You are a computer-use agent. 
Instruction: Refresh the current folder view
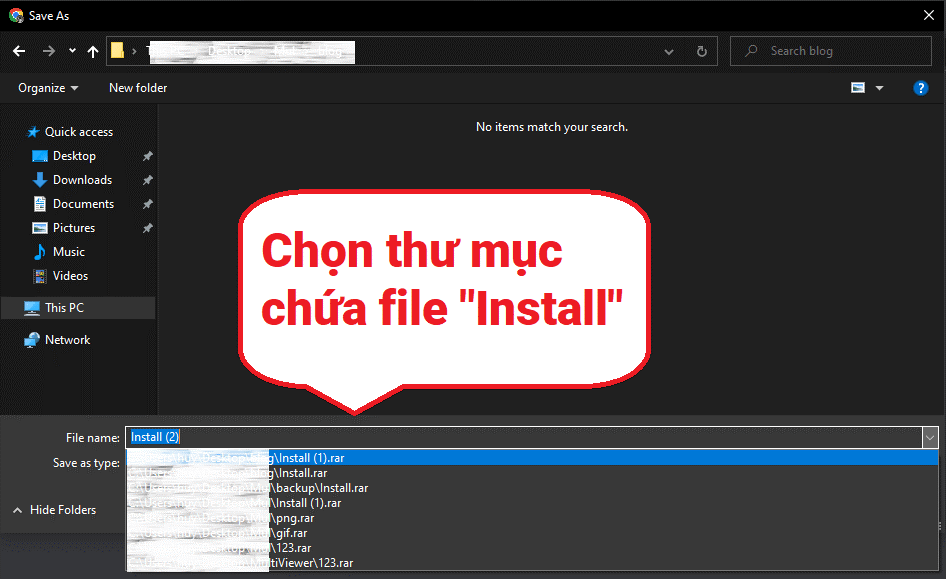(x=702, y=51)
